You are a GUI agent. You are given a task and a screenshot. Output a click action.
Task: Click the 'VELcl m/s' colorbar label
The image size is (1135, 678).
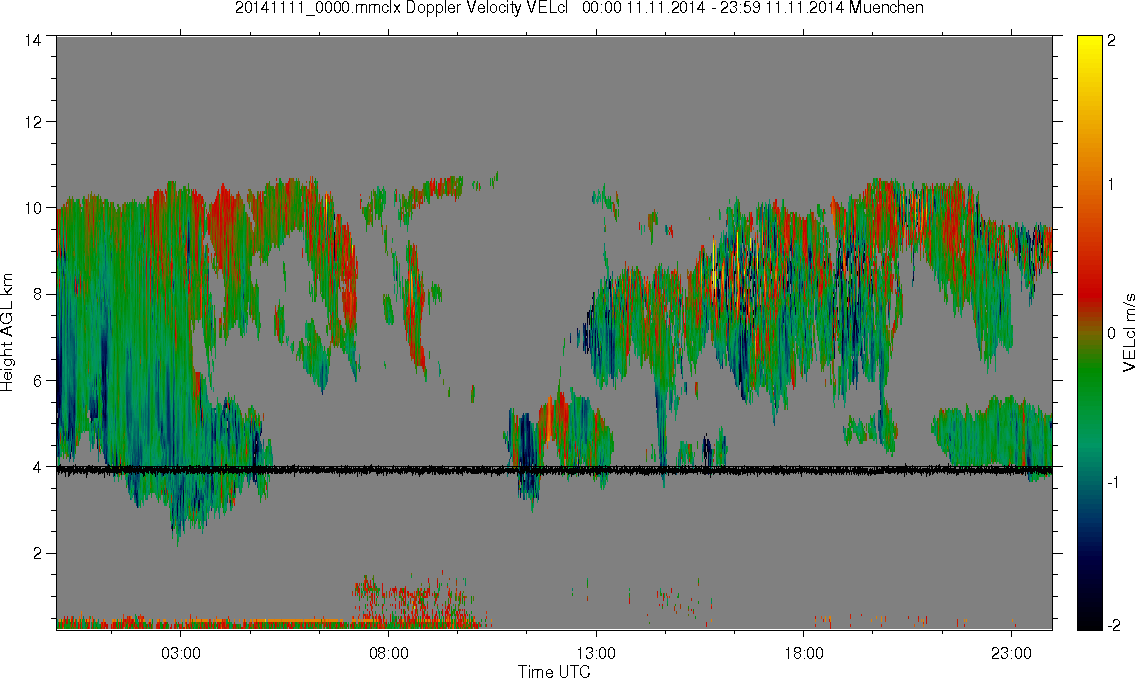[x=1128, y=333]
